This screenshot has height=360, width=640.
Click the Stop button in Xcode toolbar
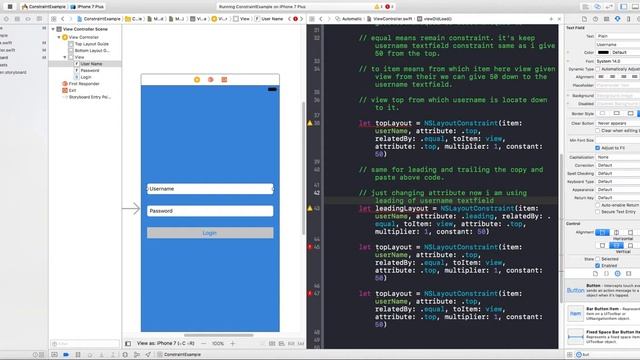[x=10, y=7]
